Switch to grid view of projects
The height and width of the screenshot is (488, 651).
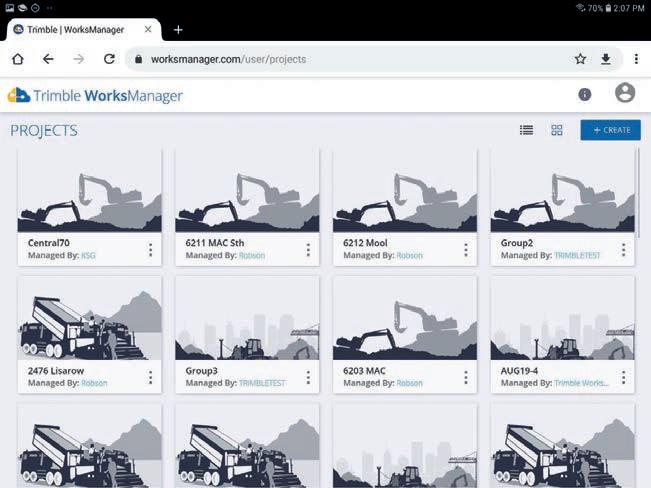click(x=557, y=130)
